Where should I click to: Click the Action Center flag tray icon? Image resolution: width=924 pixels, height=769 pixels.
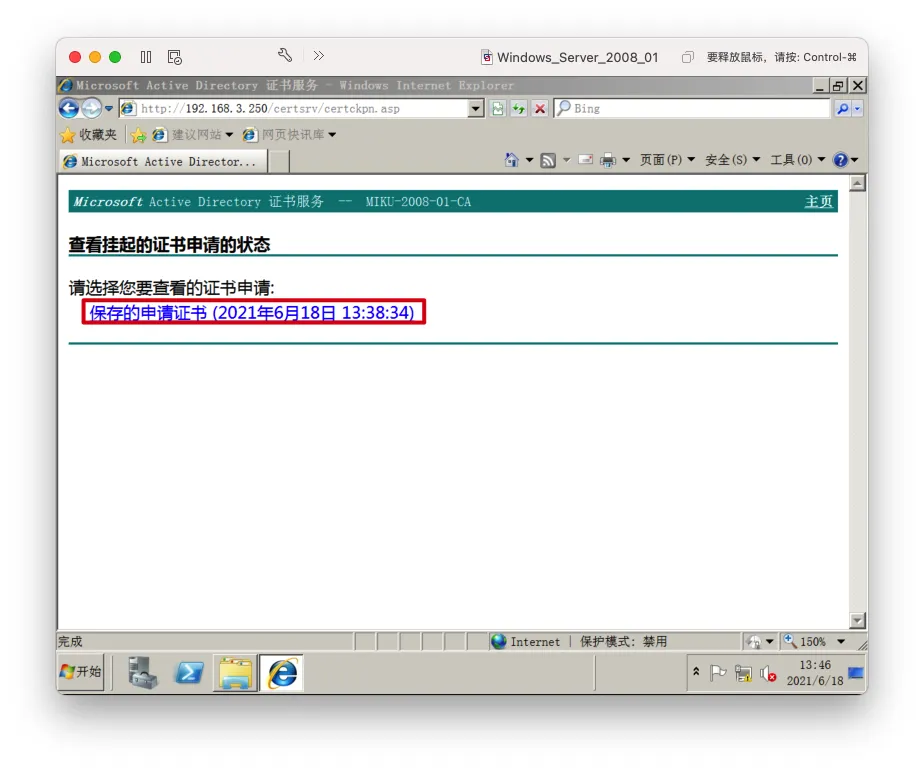pos(718,672)
